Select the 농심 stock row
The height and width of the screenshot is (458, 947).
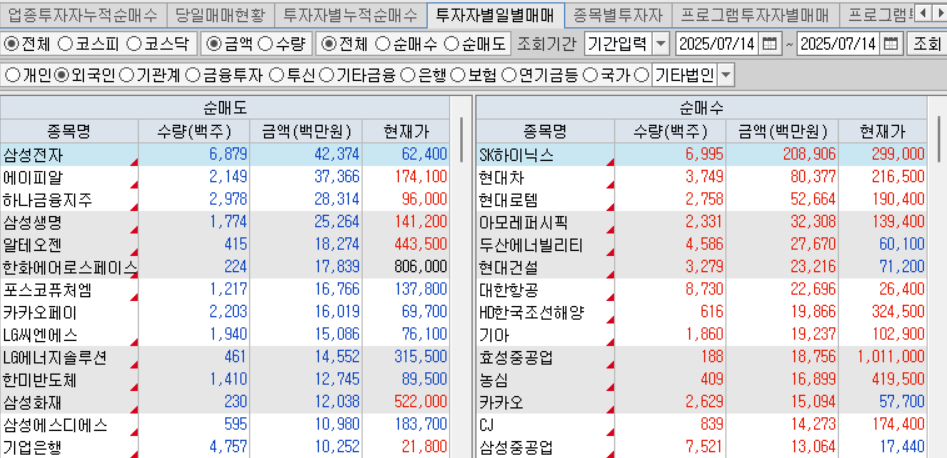click(x=701, y=380)
